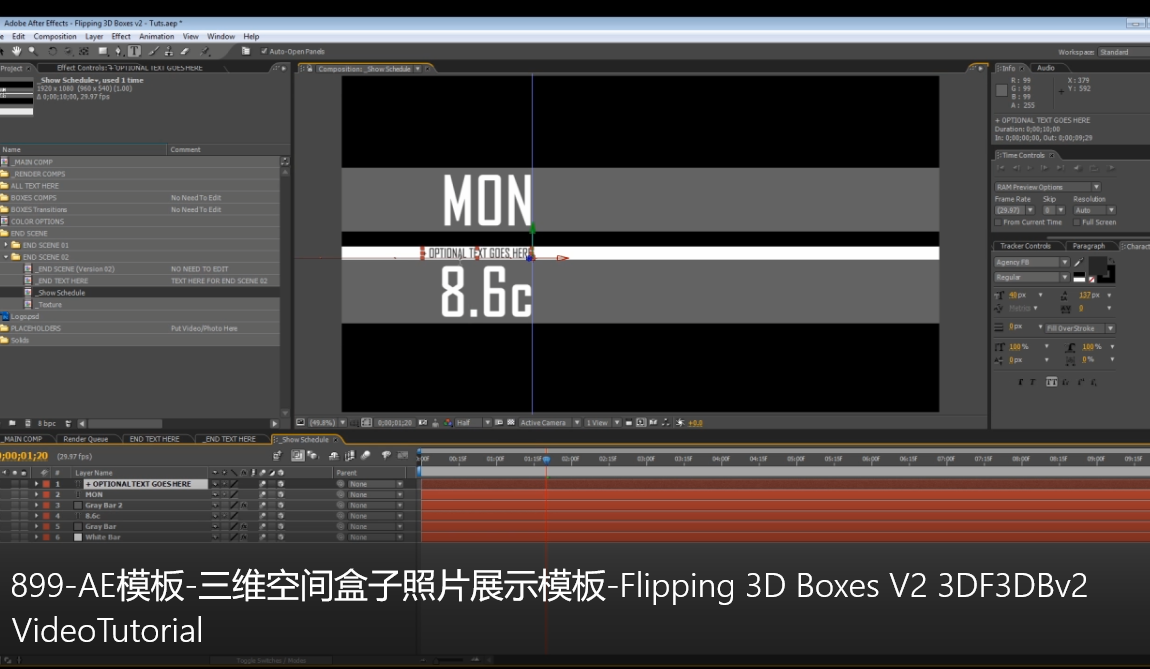Open the Half resolution dropdown in viewer

pos(473,423)
